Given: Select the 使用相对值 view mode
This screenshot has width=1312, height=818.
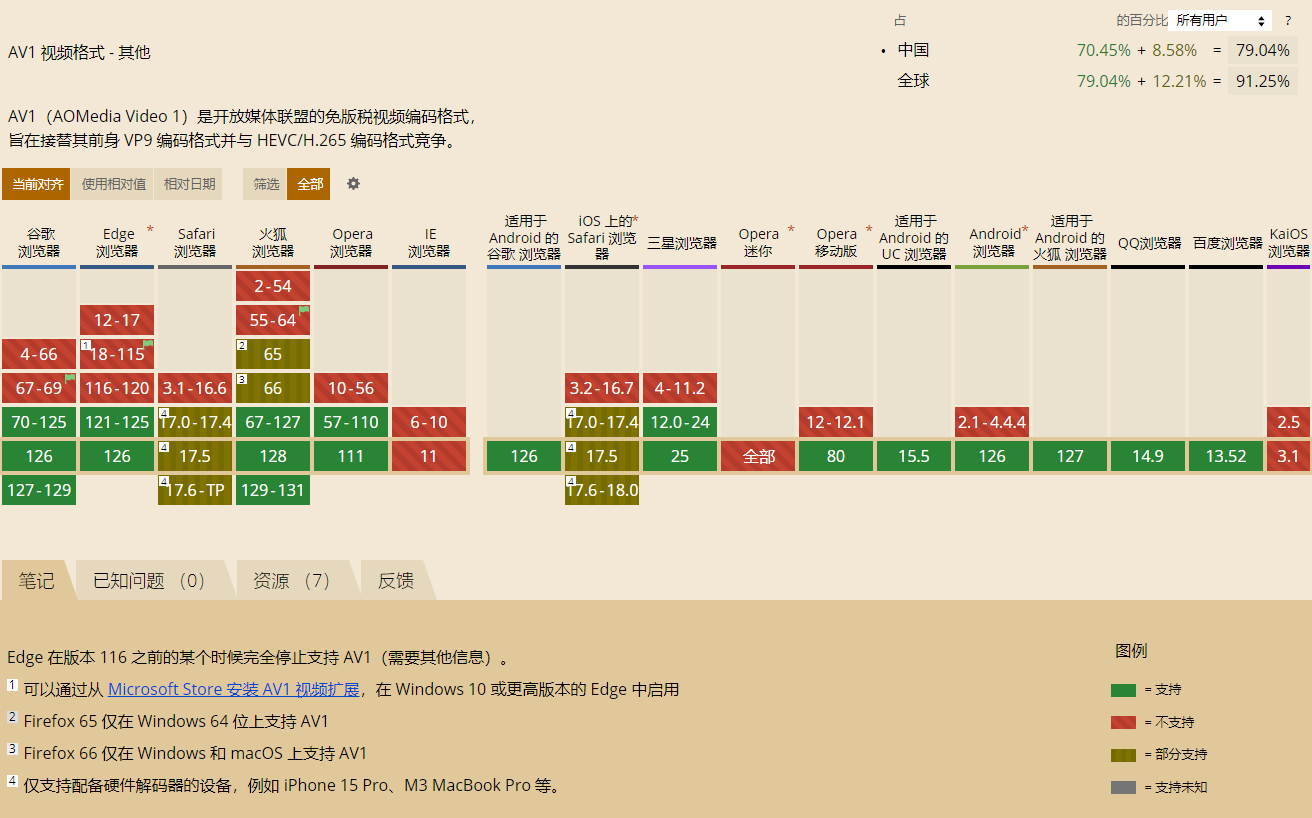Looking at the screenshot, I should (114, 184).
